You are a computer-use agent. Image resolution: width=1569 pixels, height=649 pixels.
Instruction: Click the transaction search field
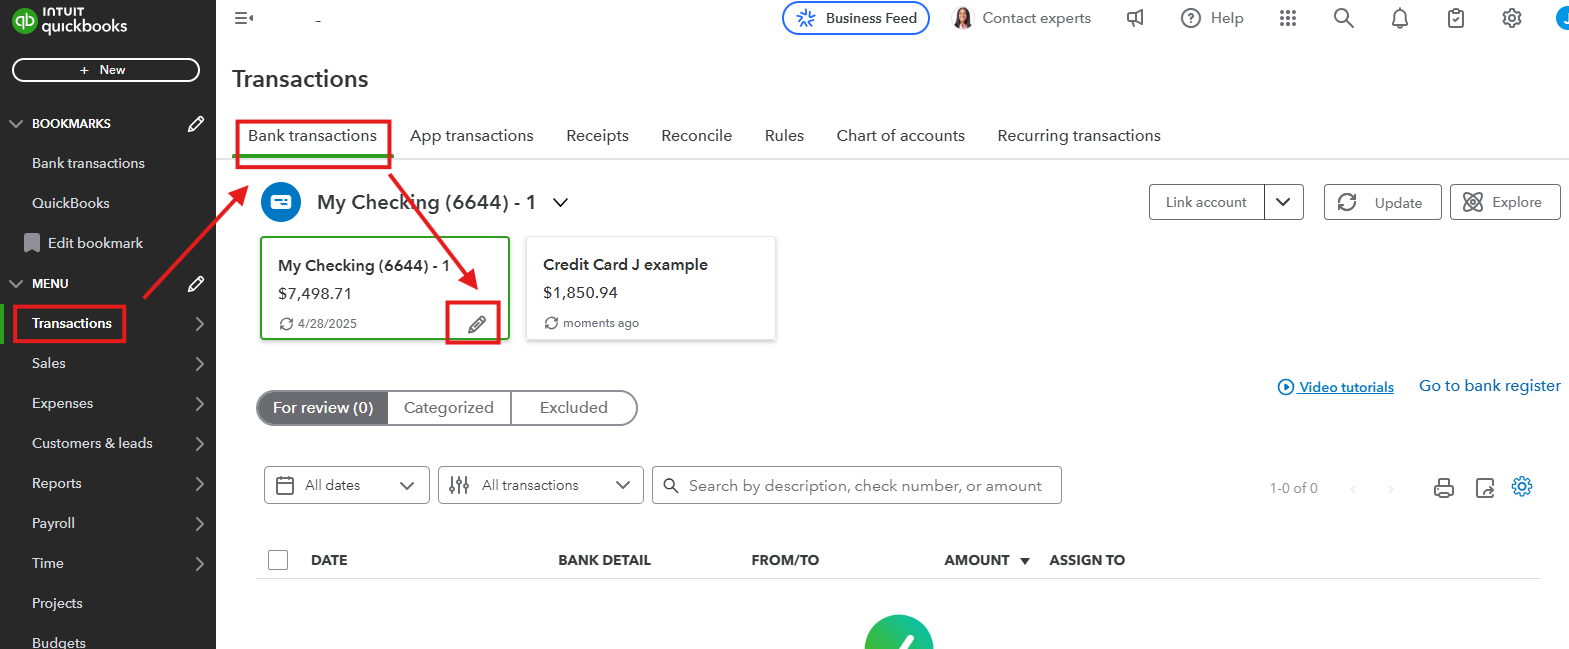point(857,485)
